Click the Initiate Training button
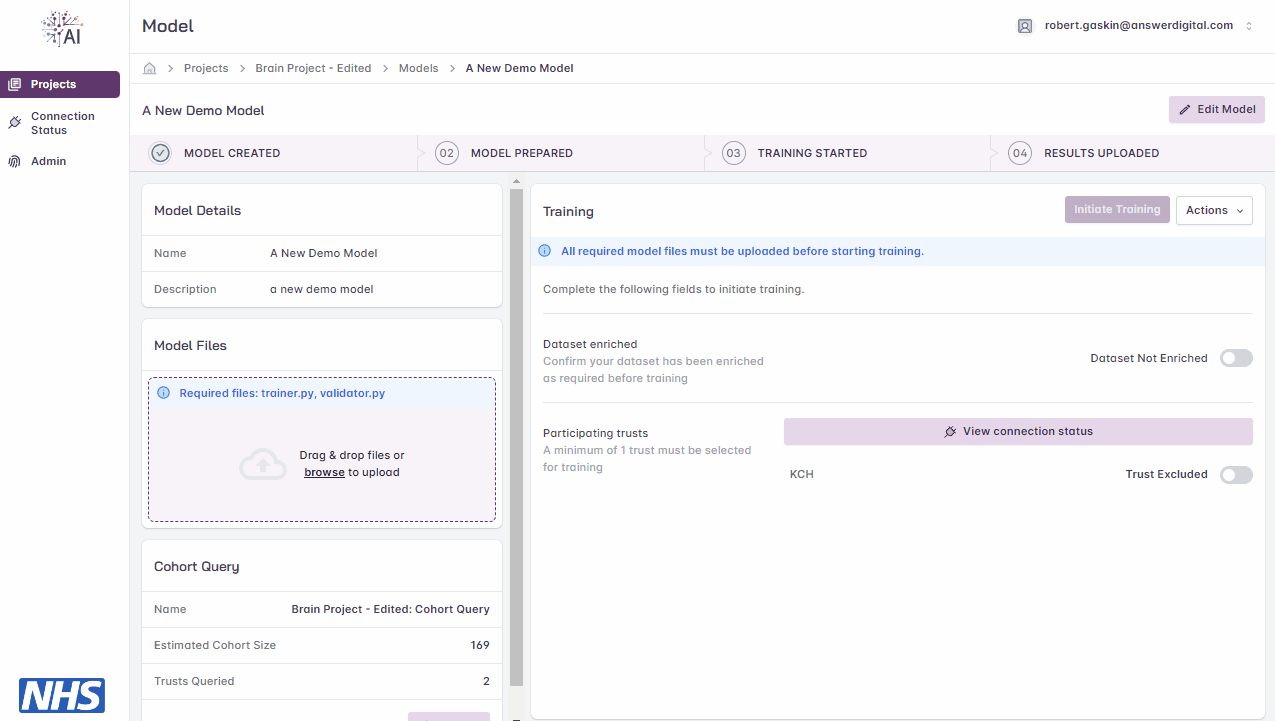The width and height of the screenshot is (1275, 721). tap(1117, 210)
